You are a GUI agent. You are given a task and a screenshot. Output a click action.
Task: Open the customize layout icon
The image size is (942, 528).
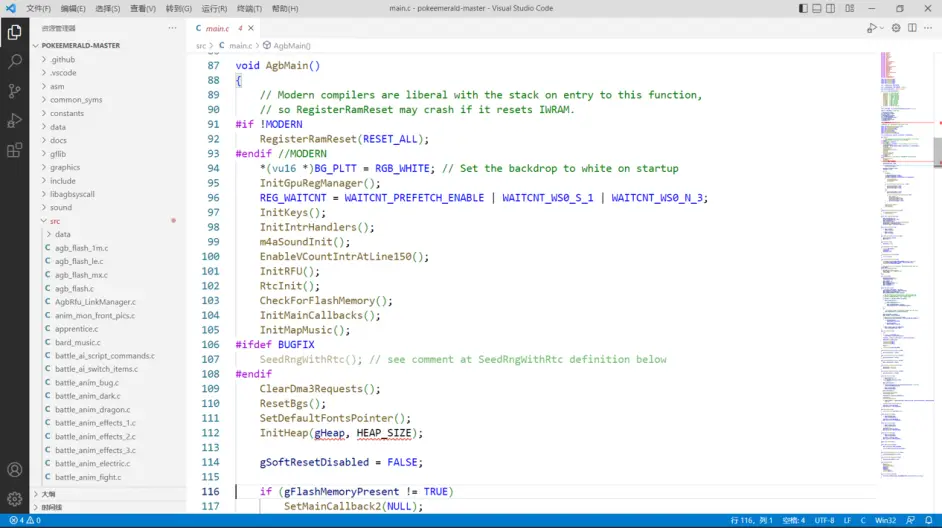[x=849, y=8]
